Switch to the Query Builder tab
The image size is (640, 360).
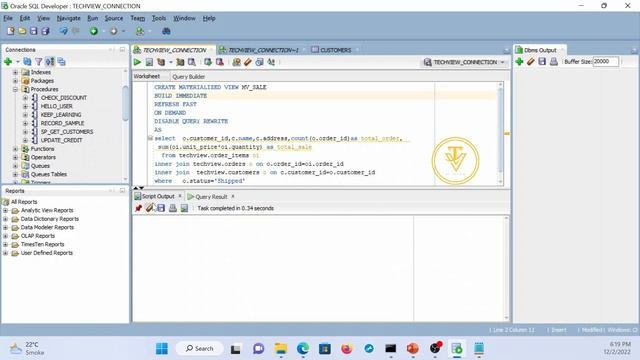click(x=189, y=77)
